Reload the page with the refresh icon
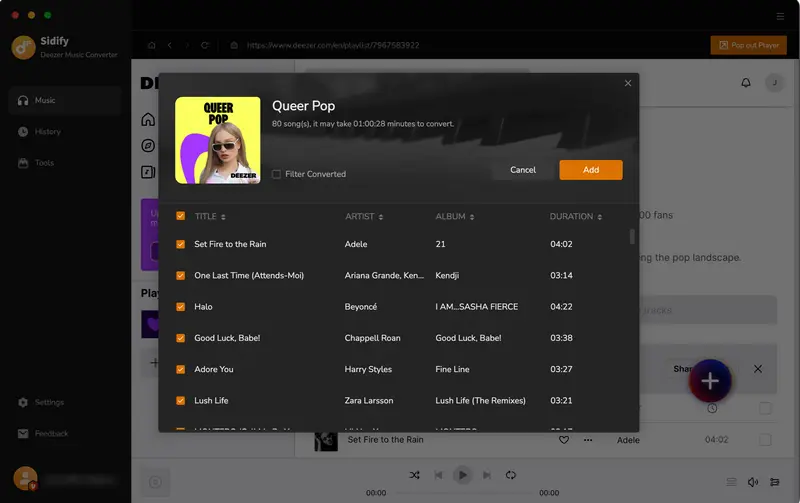The image size is (800, 503). [205, 45]
